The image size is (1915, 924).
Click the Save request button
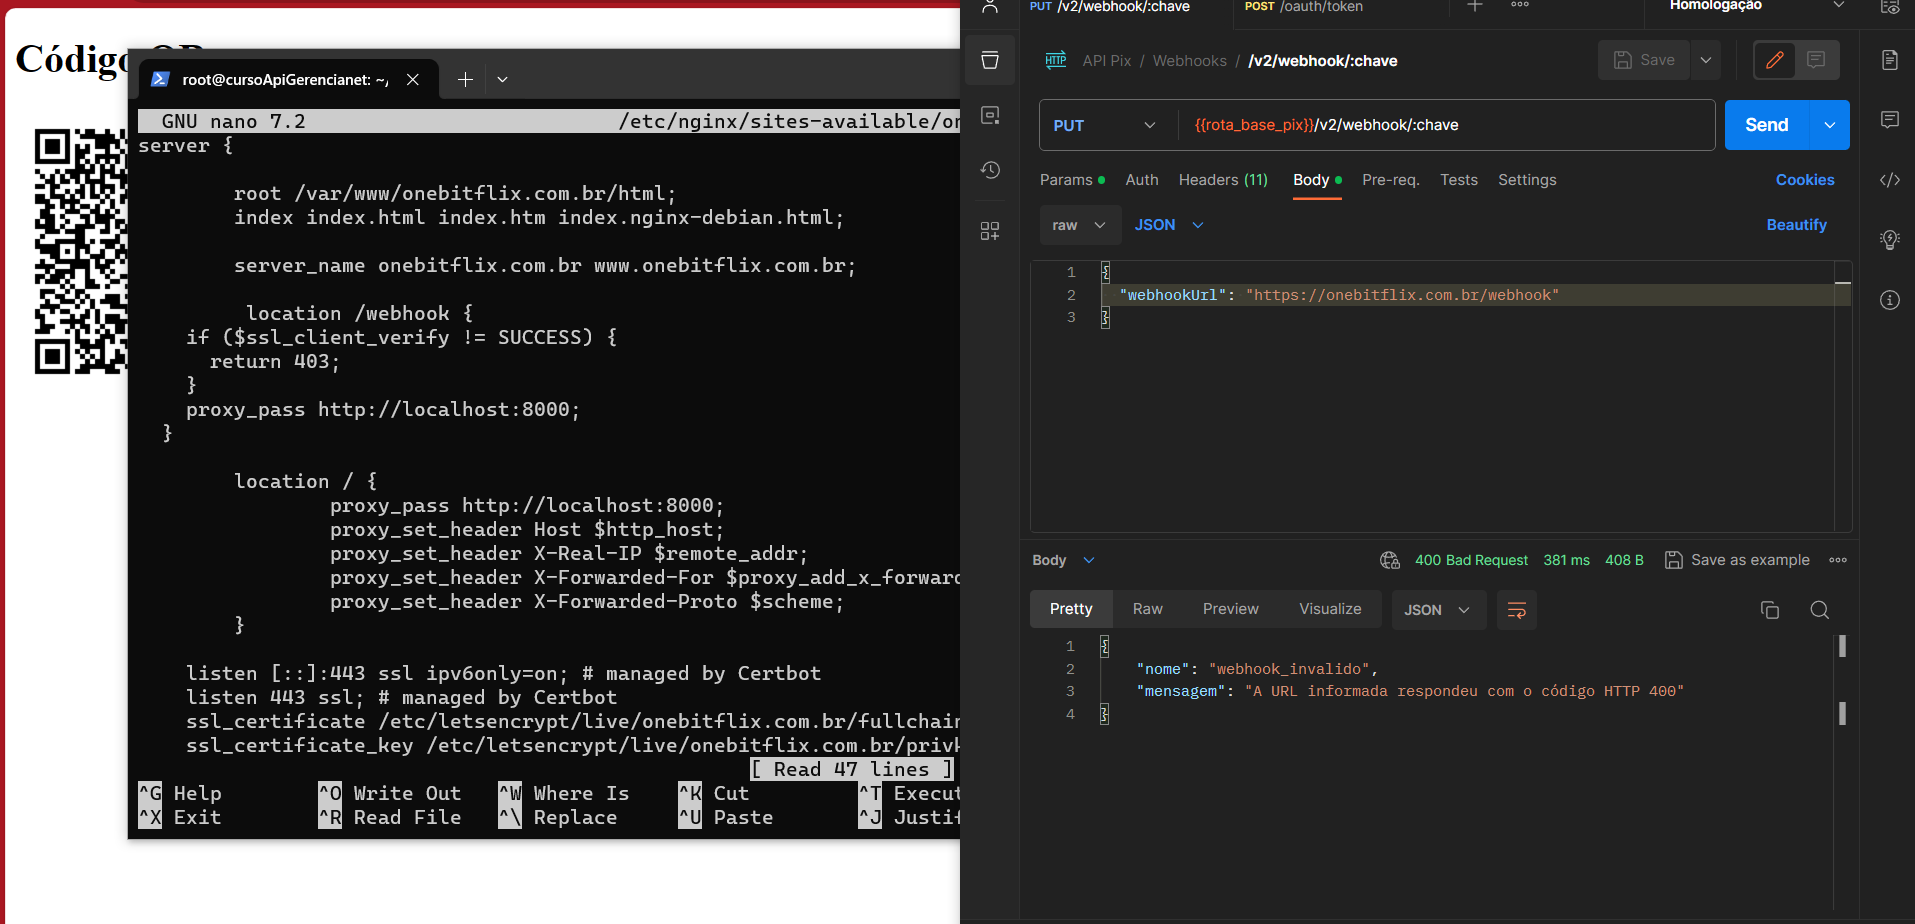tap(1644, 60)
